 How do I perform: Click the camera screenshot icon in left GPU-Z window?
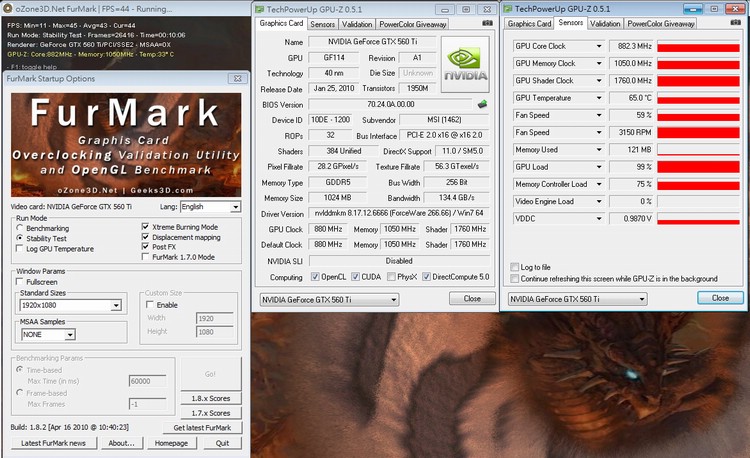pos(487,23)
